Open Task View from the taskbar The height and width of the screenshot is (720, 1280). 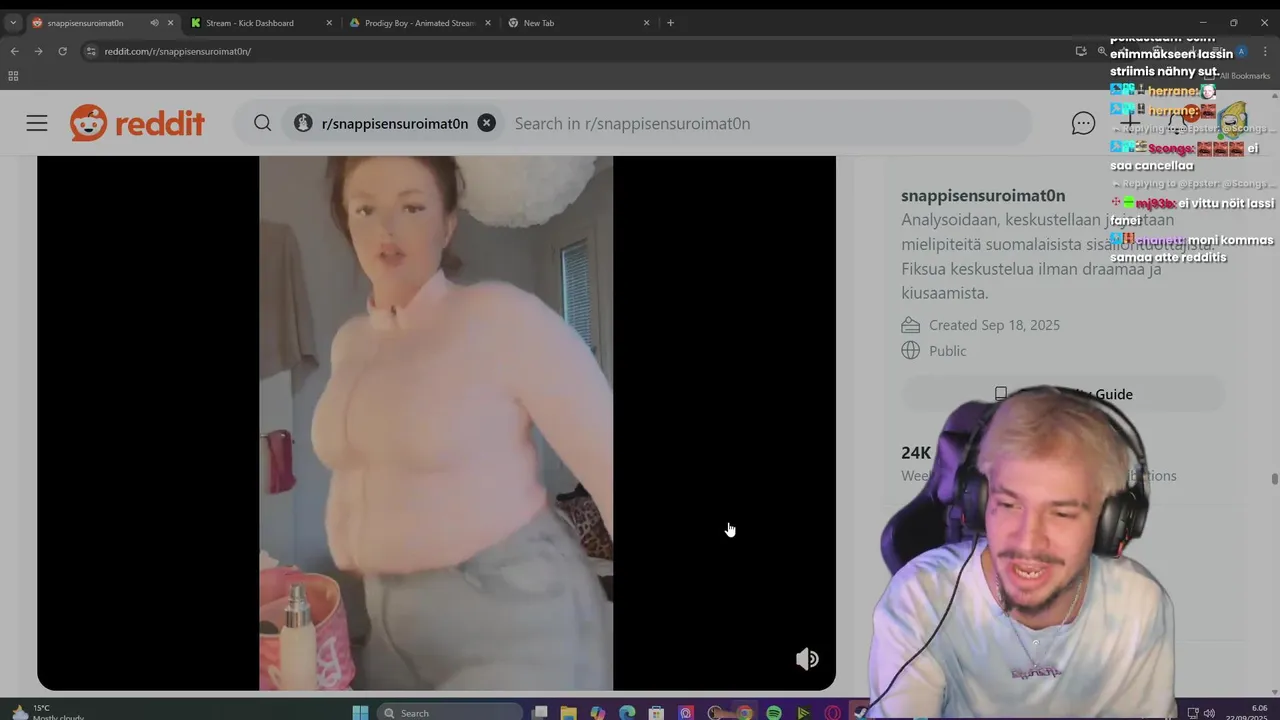click(539, 712)
